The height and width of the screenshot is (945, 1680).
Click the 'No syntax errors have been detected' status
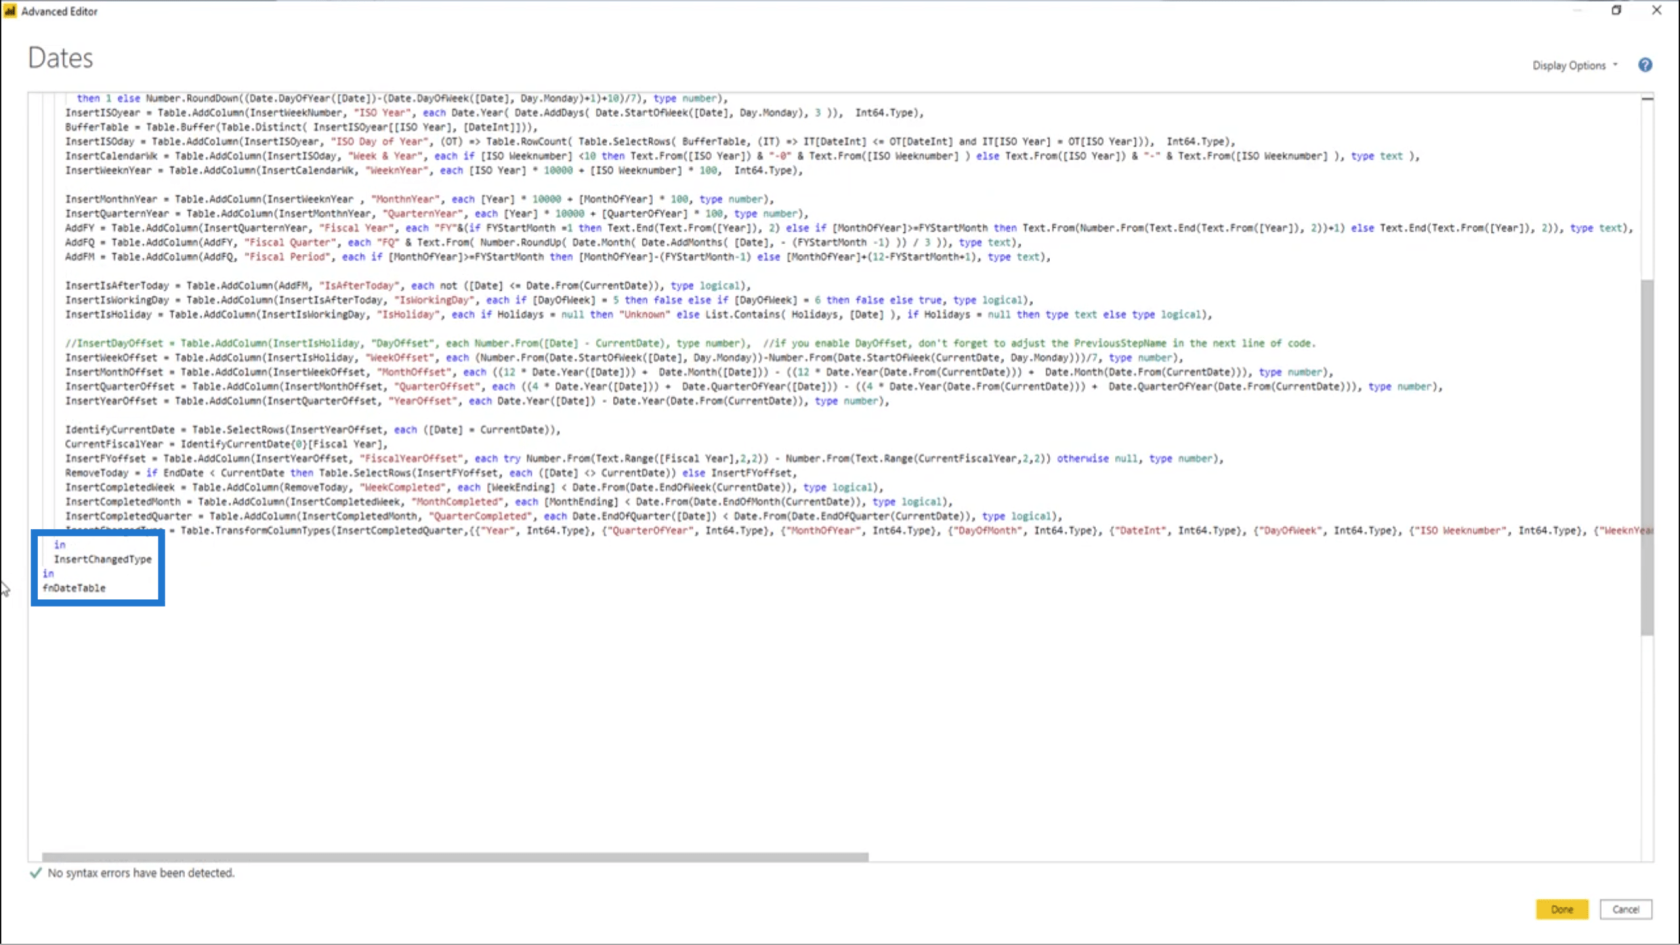[141, 873]
